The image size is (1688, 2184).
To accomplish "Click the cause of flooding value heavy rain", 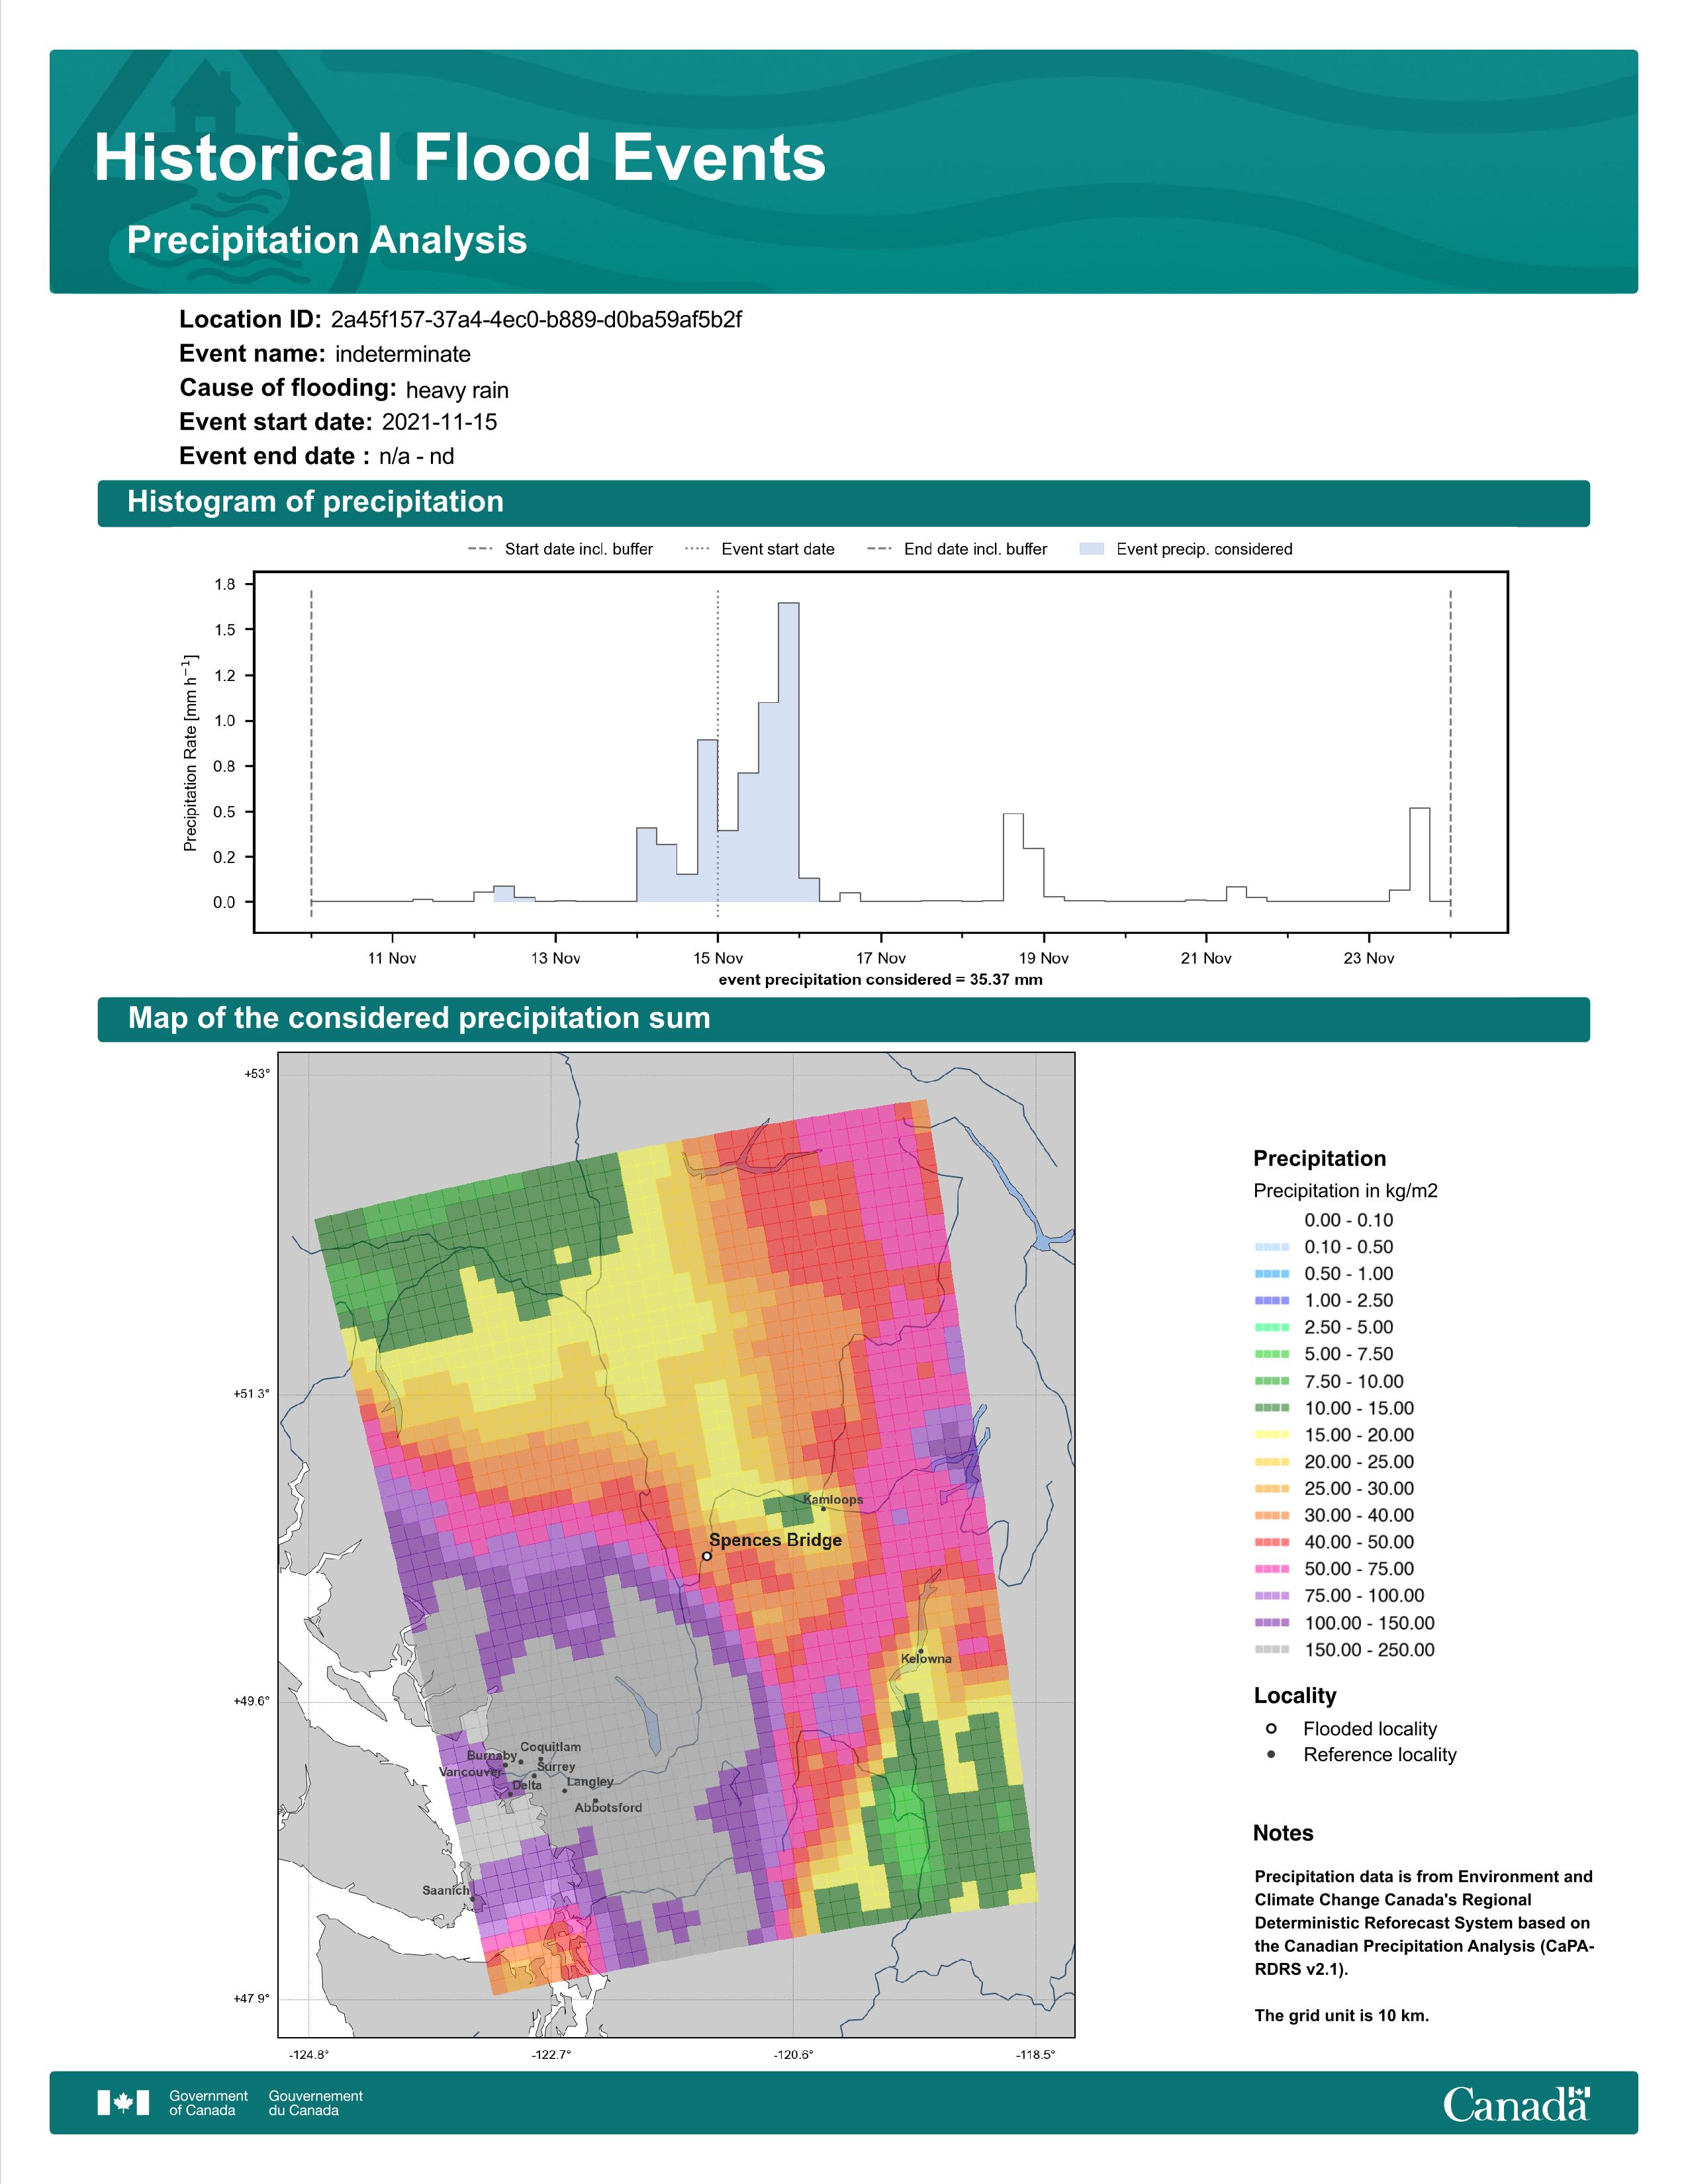I will coord(457,390).
